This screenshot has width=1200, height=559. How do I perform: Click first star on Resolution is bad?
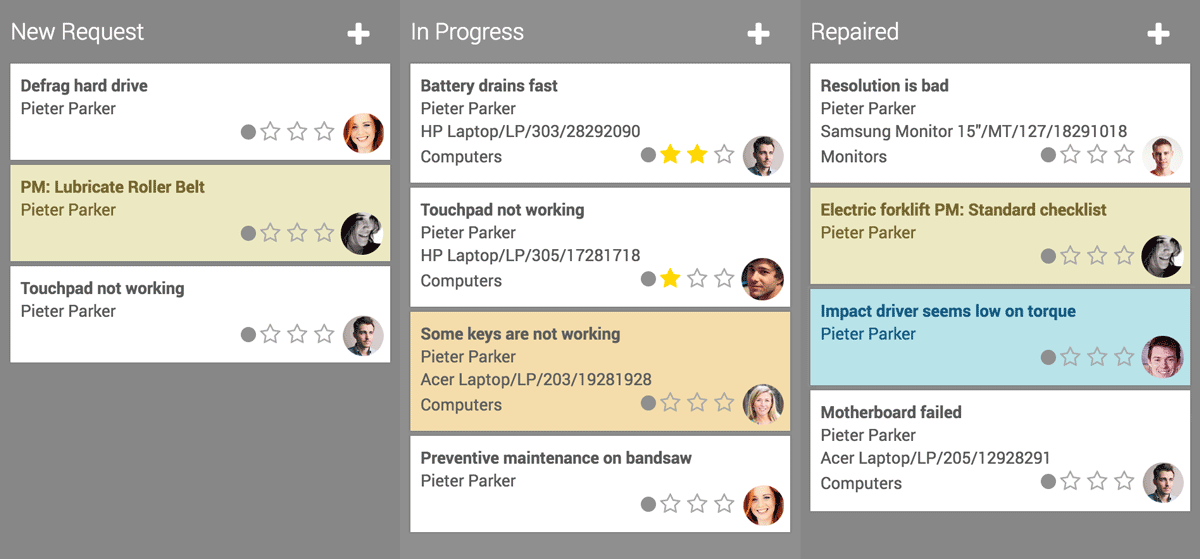[1070, 155]
